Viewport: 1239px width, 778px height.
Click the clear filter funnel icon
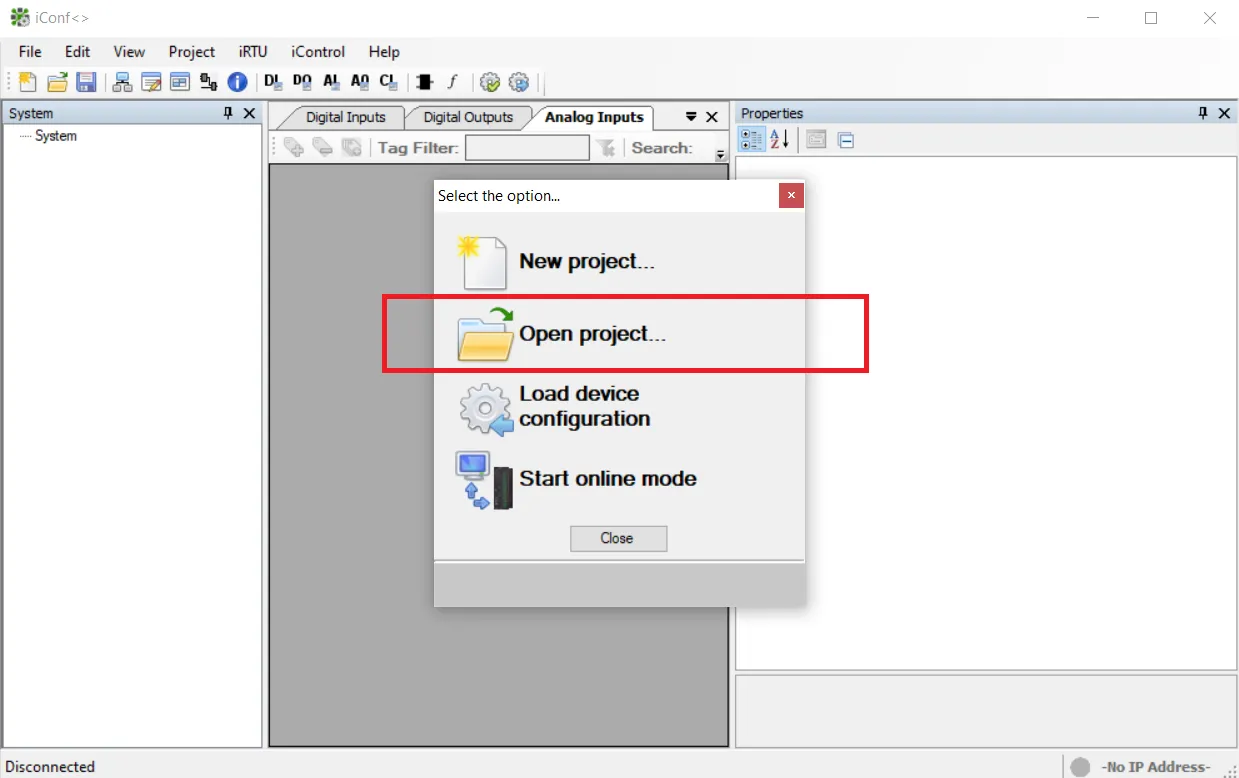point(605,148)
